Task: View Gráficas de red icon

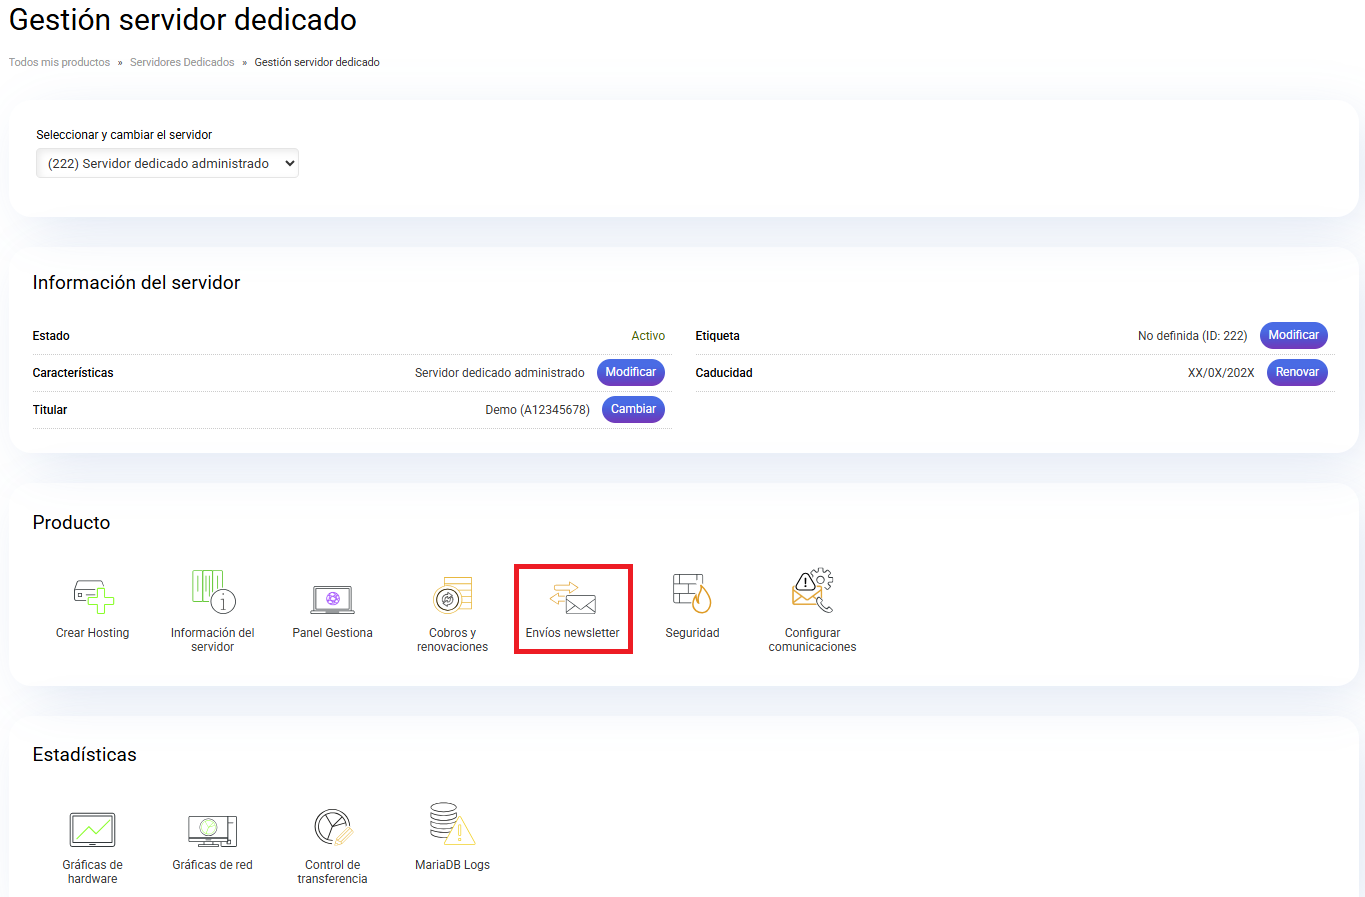Action: [213, 829]
